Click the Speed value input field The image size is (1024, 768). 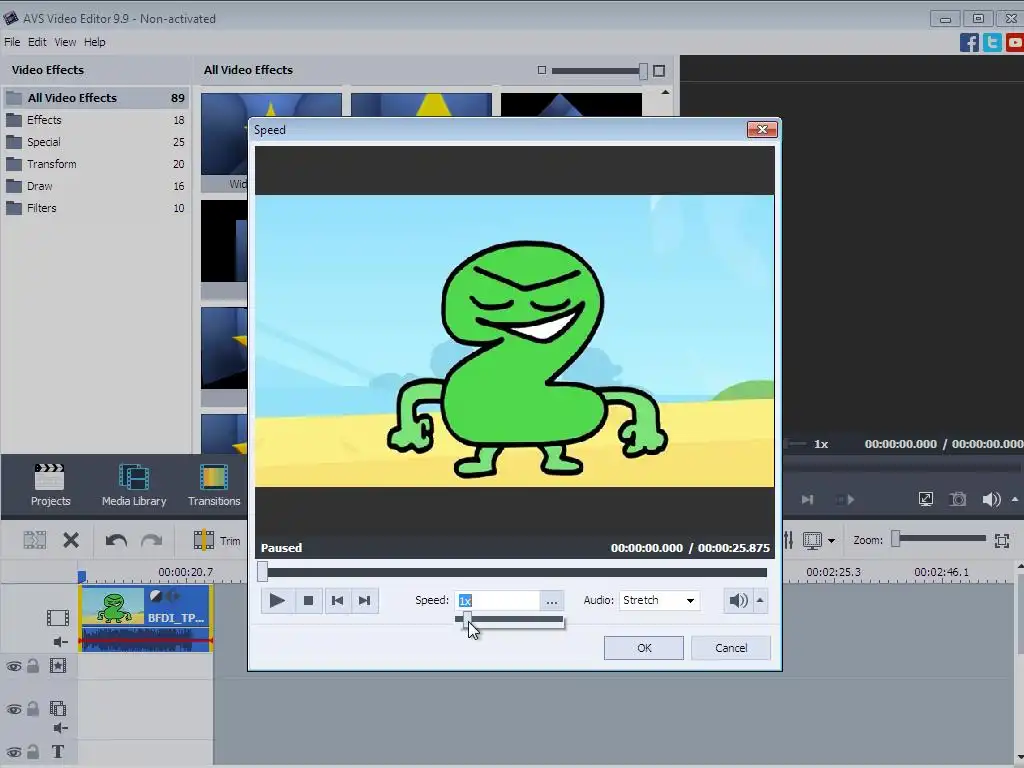[498, 600]
